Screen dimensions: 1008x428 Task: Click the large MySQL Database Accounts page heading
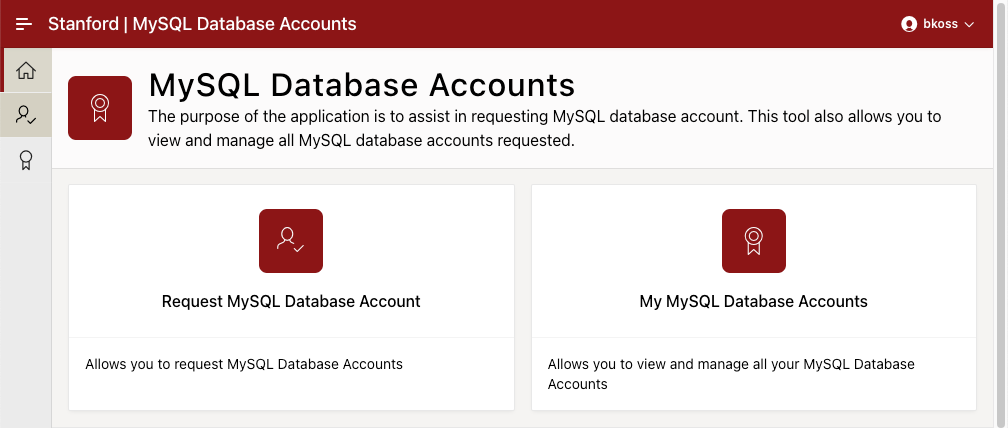[x=361, y=84]
